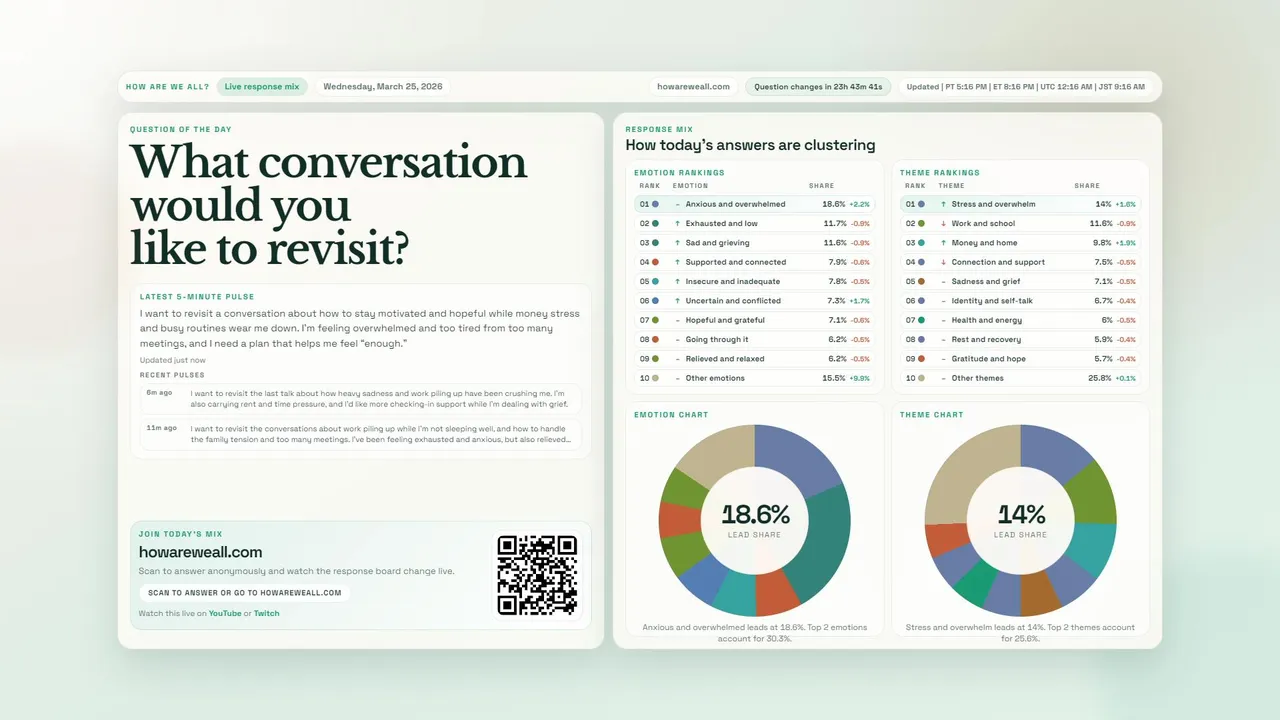The height and width of the screenshot is (720, 1280).
Task: Click the emotion chart caption text
Action: [755, 633]
